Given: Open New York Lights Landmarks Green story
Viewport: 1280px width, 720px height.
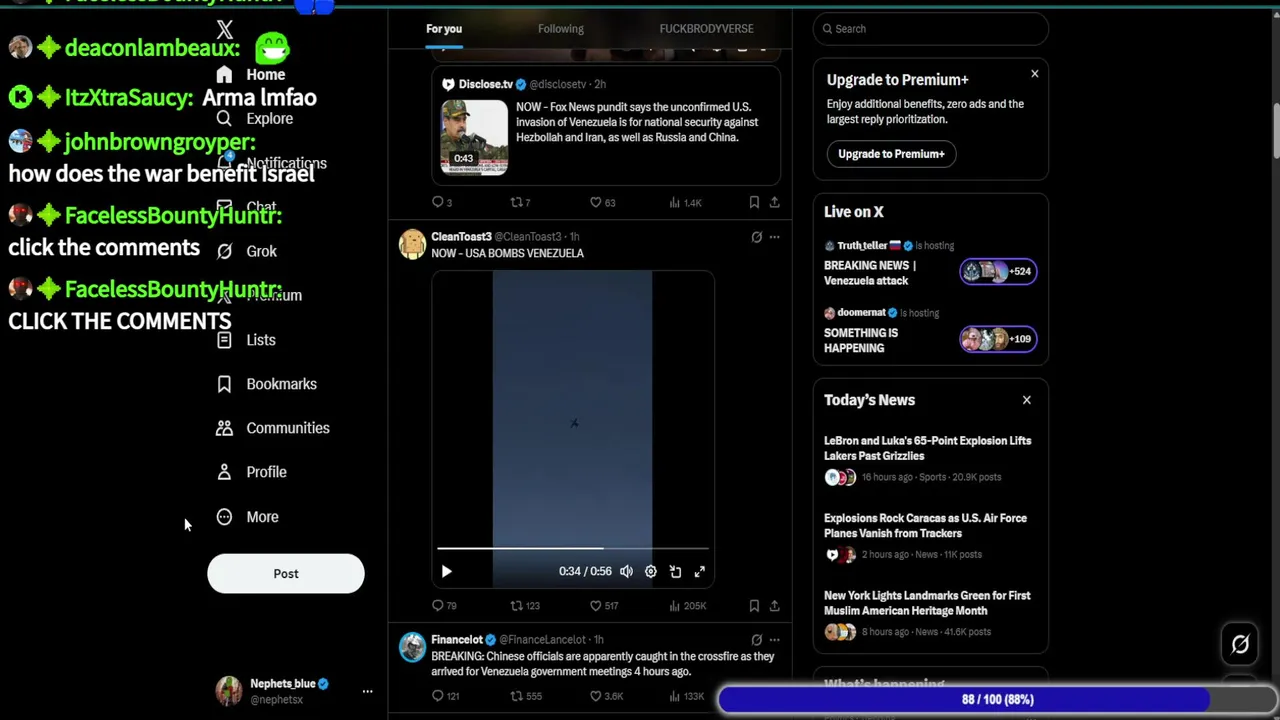Looking at the screenshot, I should tap(927, 603).
